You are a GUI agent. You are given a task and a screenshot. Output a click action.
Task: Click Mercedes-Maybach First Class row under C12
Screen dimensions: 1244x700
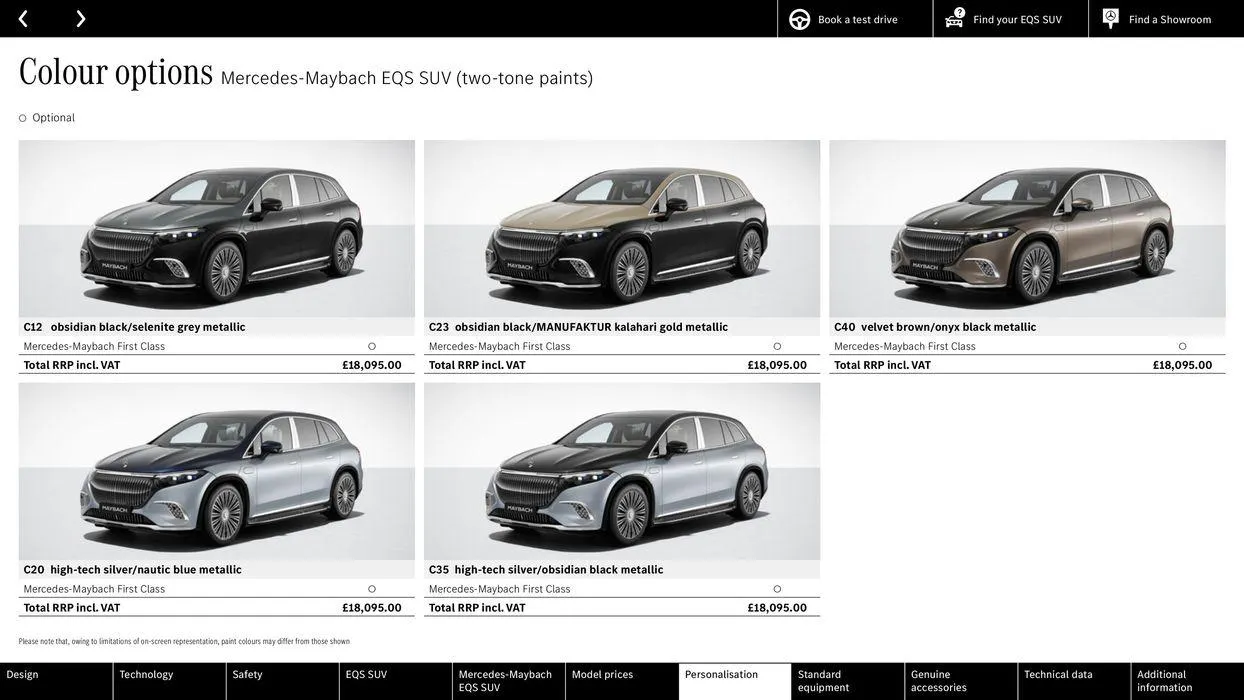(x=217, y=346)
